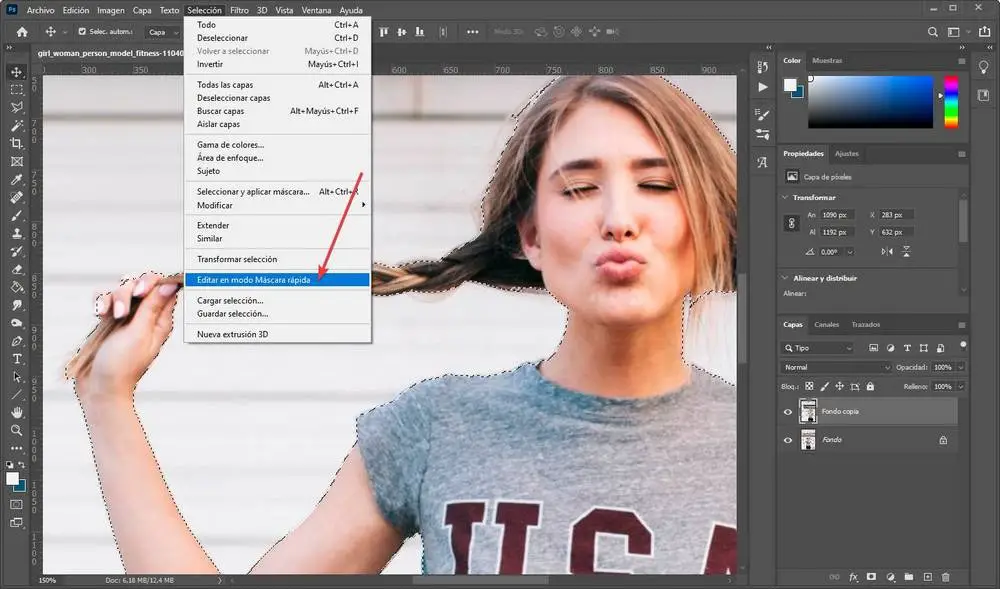
Task: Hide the Fondo copia layer
Action: click(x=788, y=411)
